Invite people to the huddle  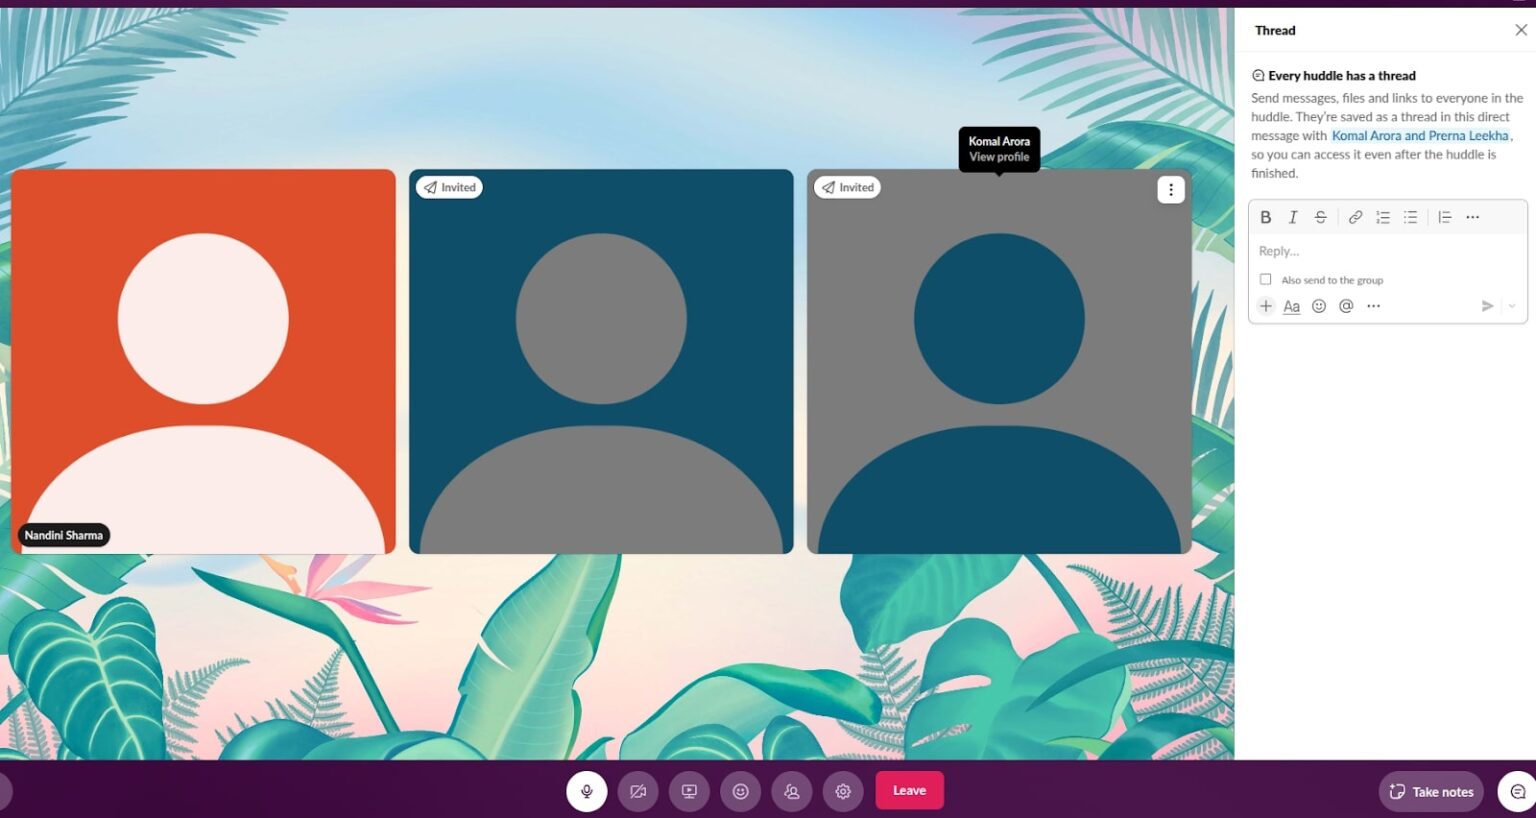pyautogui.click(x=792, y=791)
